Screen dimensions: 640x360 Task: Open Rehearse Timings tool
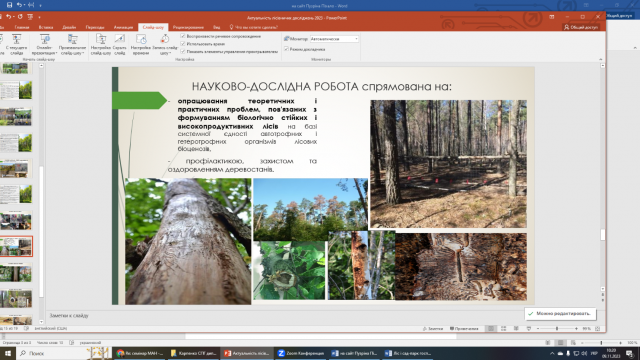tap(141, 44)
